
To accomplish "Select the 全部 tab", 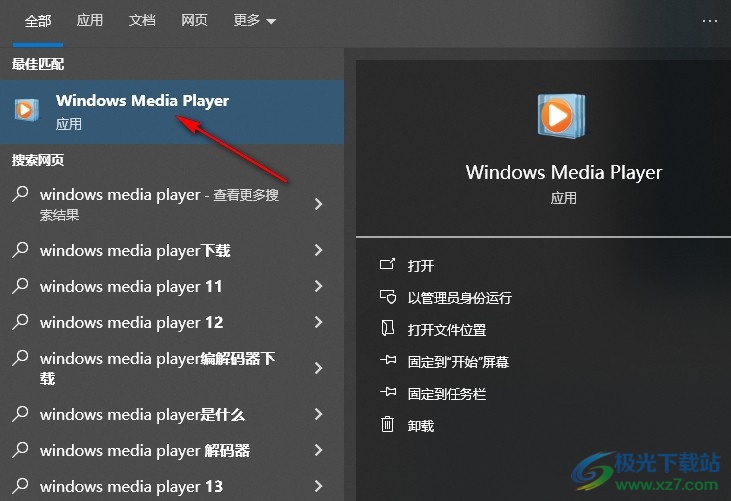I will 38,21.
